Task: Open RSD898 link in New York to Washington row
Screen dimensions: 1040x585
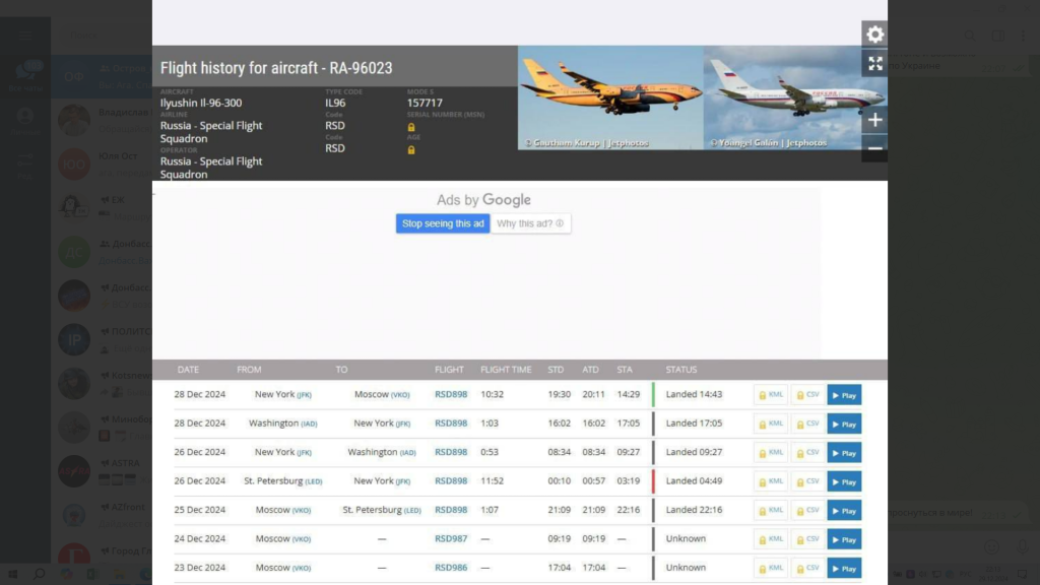Action: [451, 452]
